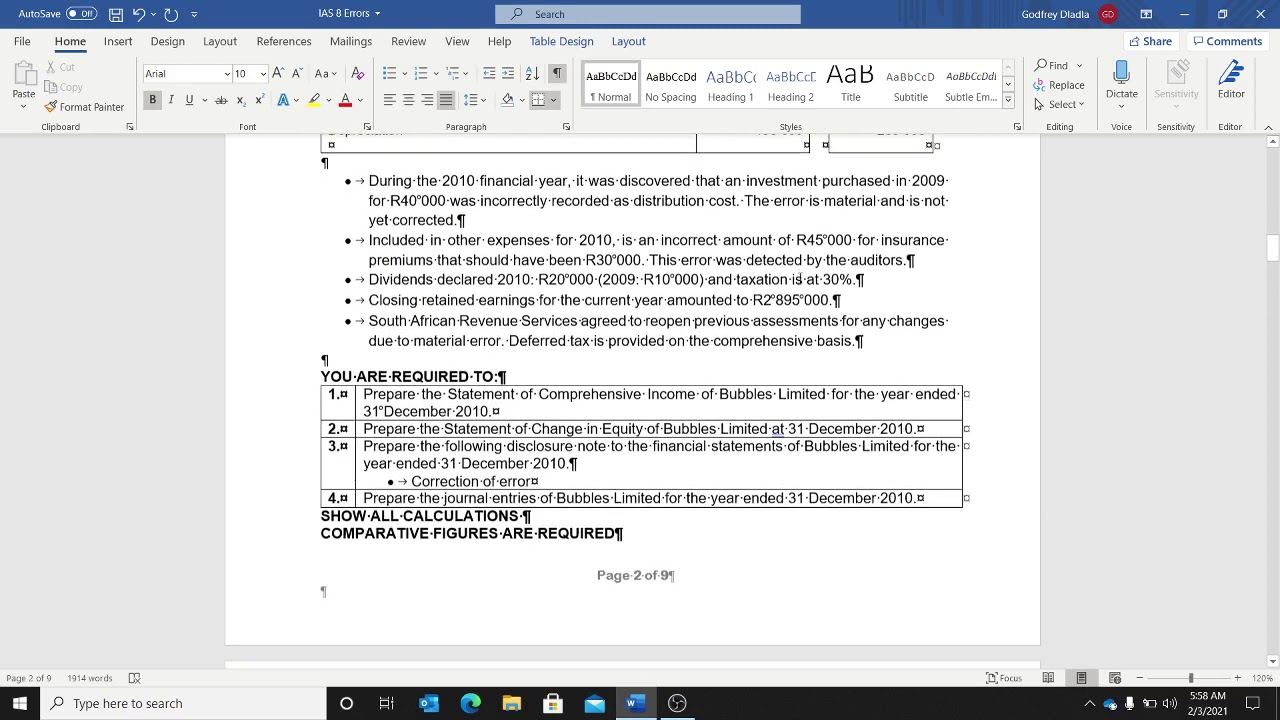
Task: Open the font name Arial dropdown
Action: [x=225, y=73]
